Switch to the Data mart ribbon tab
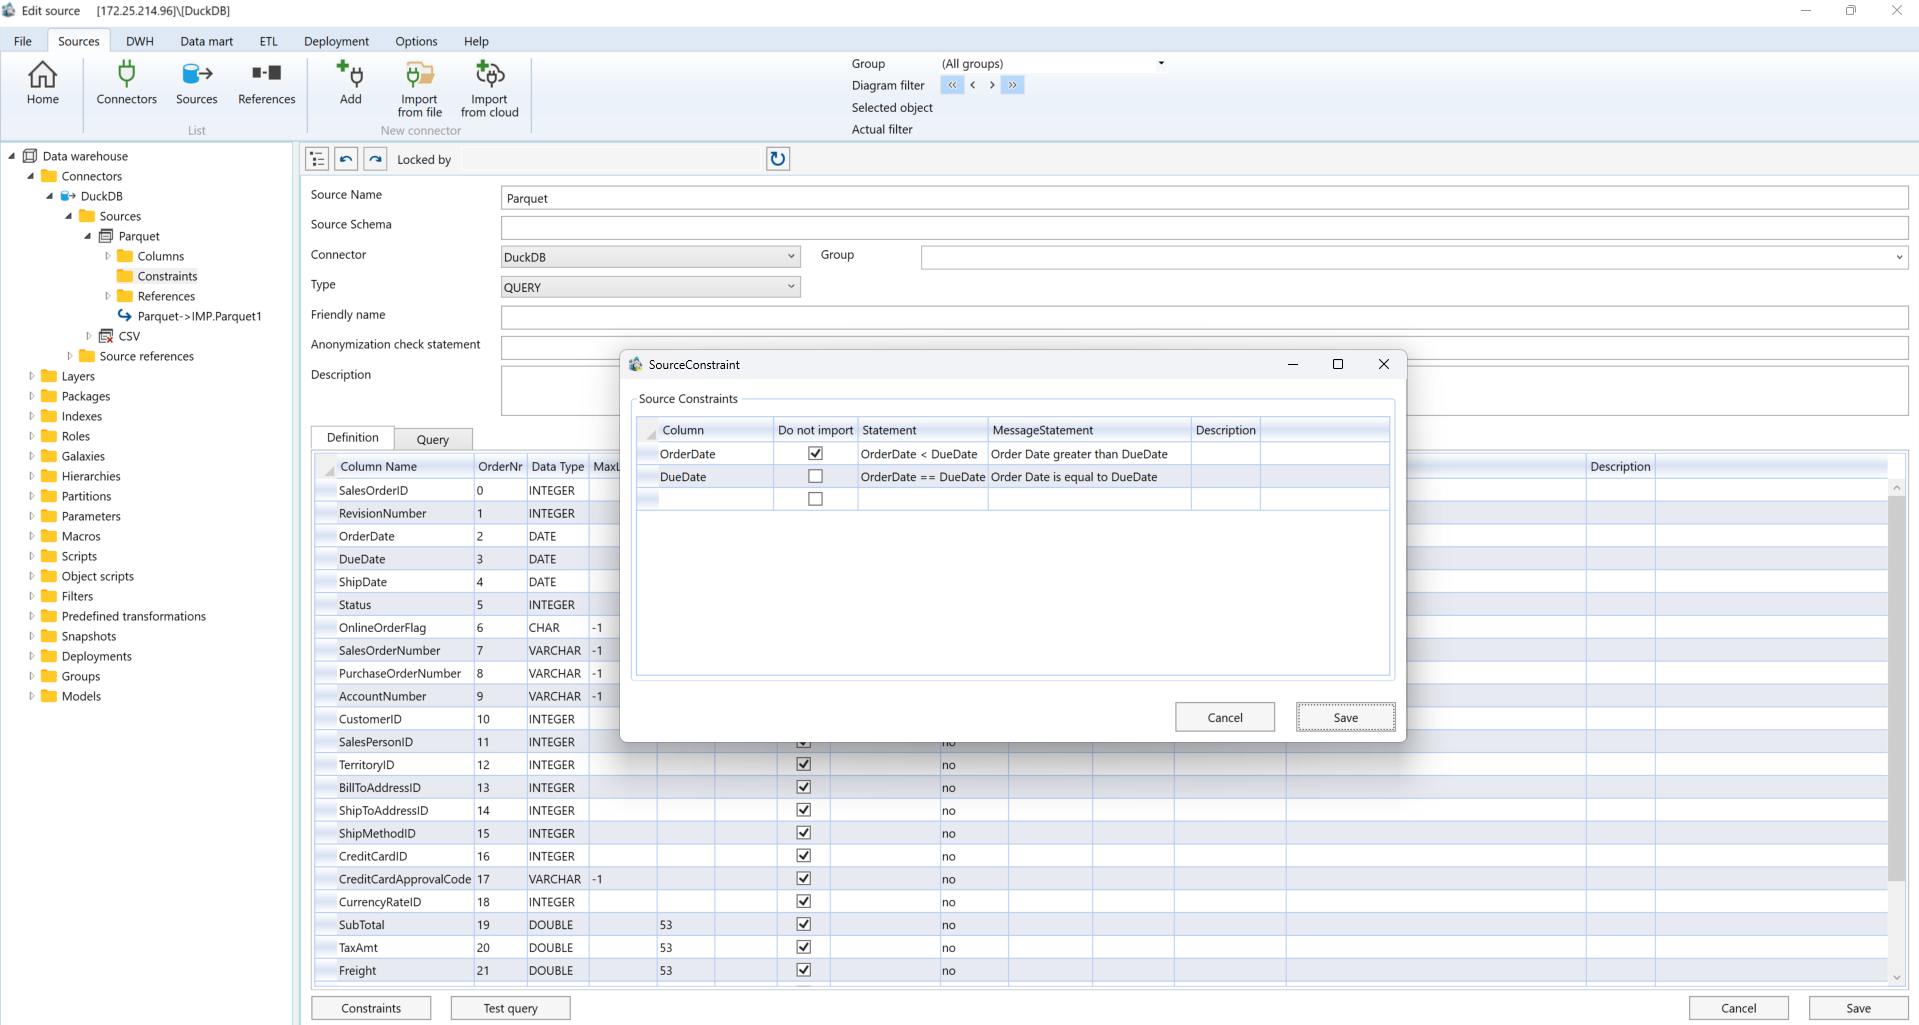 206,41
